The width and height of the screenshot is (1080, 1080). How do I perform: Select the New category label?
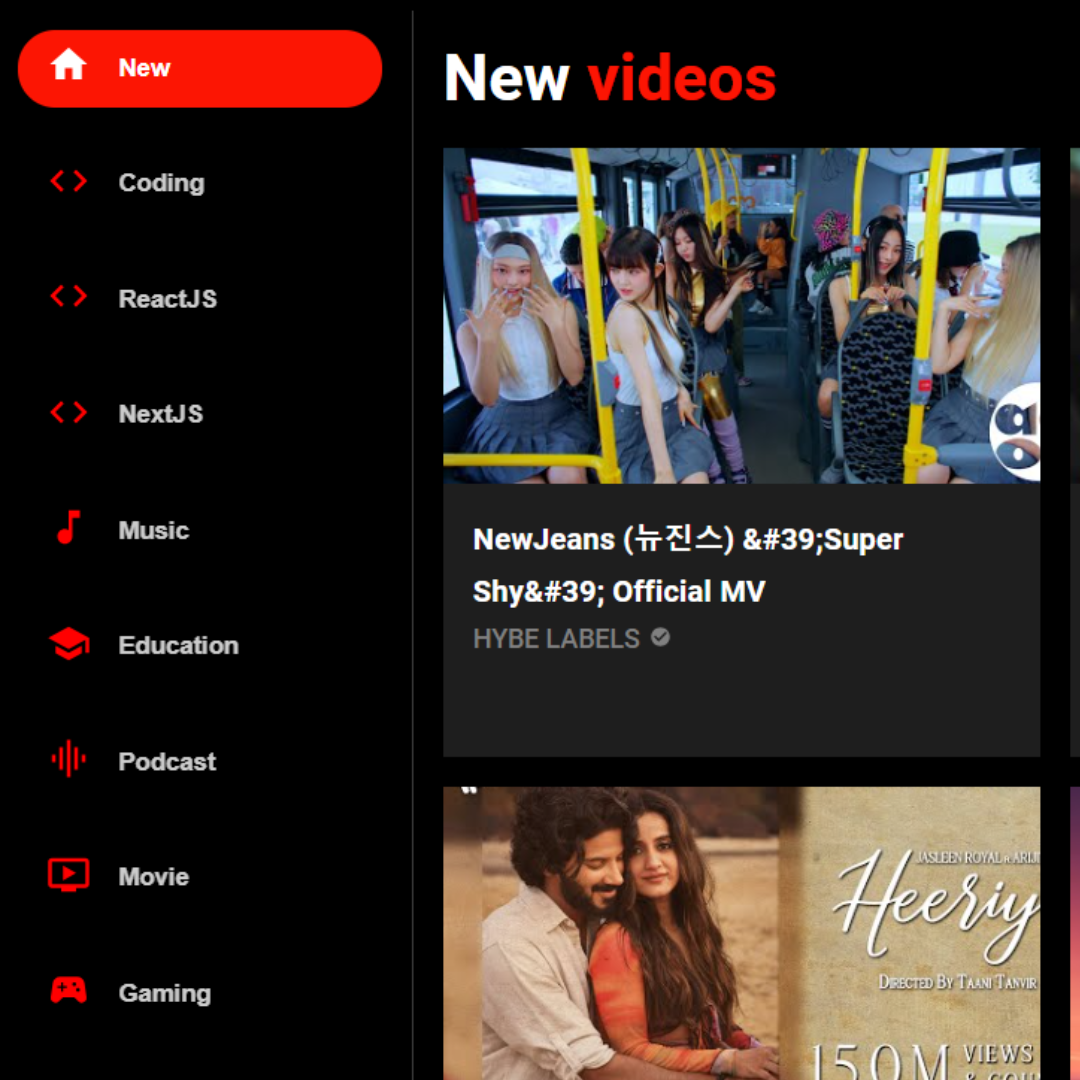coord(144,68)
